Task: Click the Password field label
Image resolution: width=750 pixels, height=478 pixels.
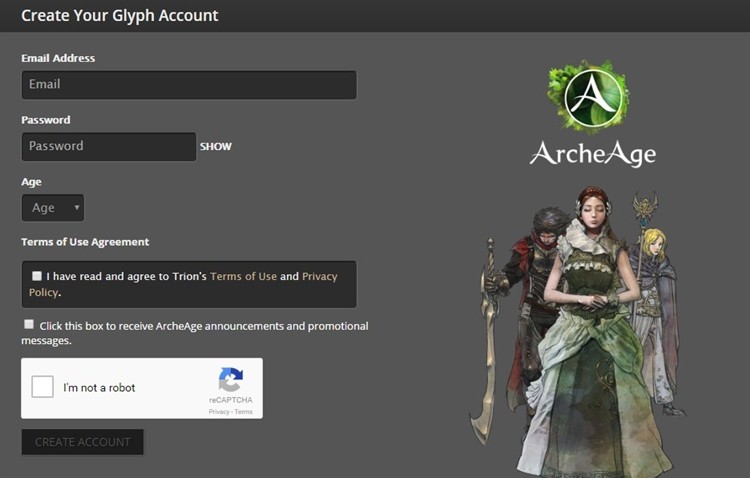Action: [x=45, y=120]
